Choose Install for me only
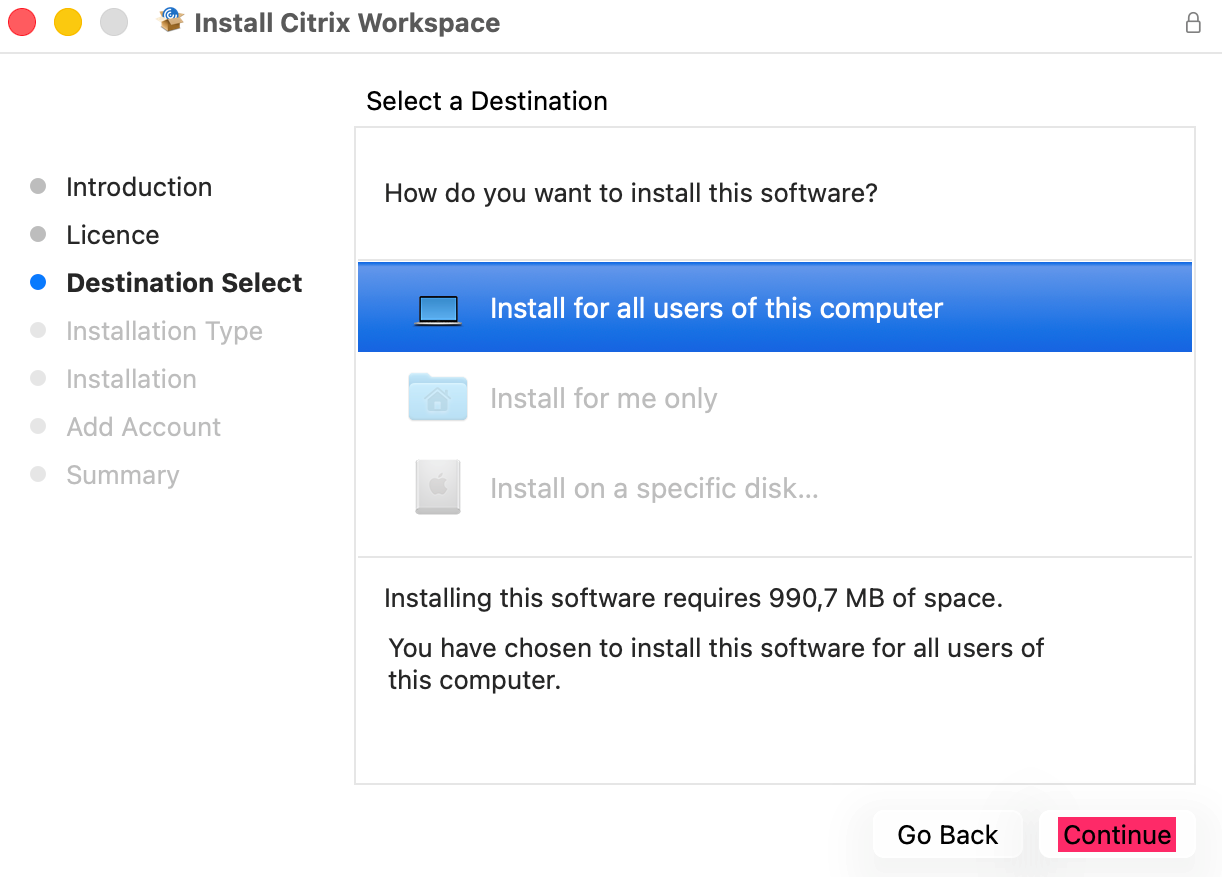The image size is (1222, 877). tap(603, 399)
